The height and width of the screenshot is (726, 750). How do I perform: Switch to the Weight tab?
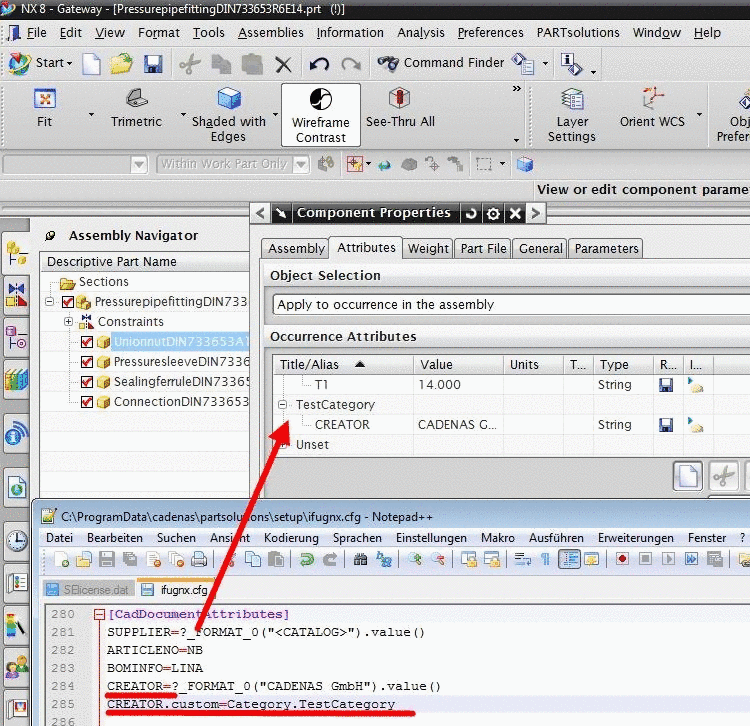coord(428,249)
